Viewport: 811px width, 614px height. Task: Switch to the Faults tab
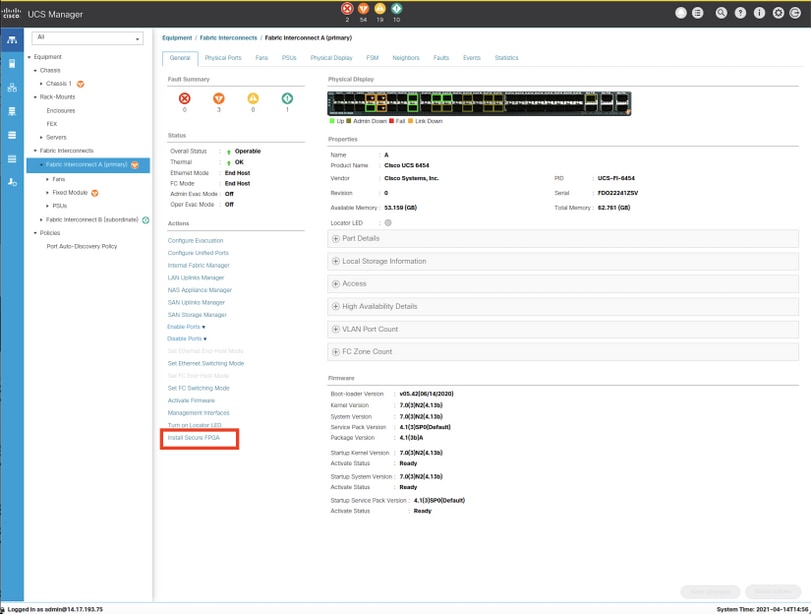point(441,58)
